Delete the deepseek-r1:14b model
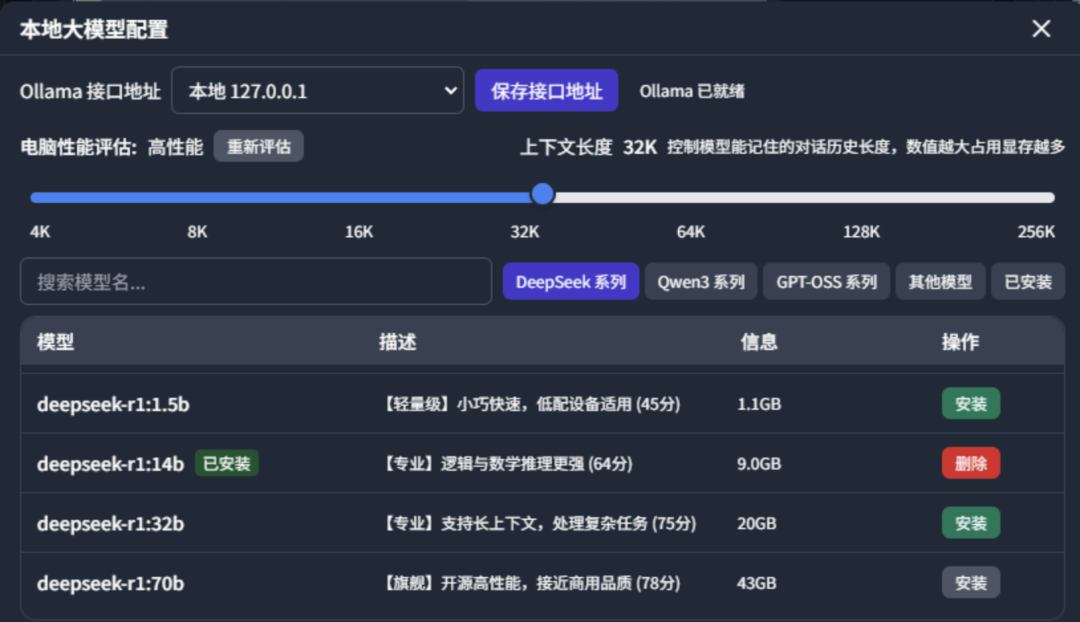 (970, 464)
